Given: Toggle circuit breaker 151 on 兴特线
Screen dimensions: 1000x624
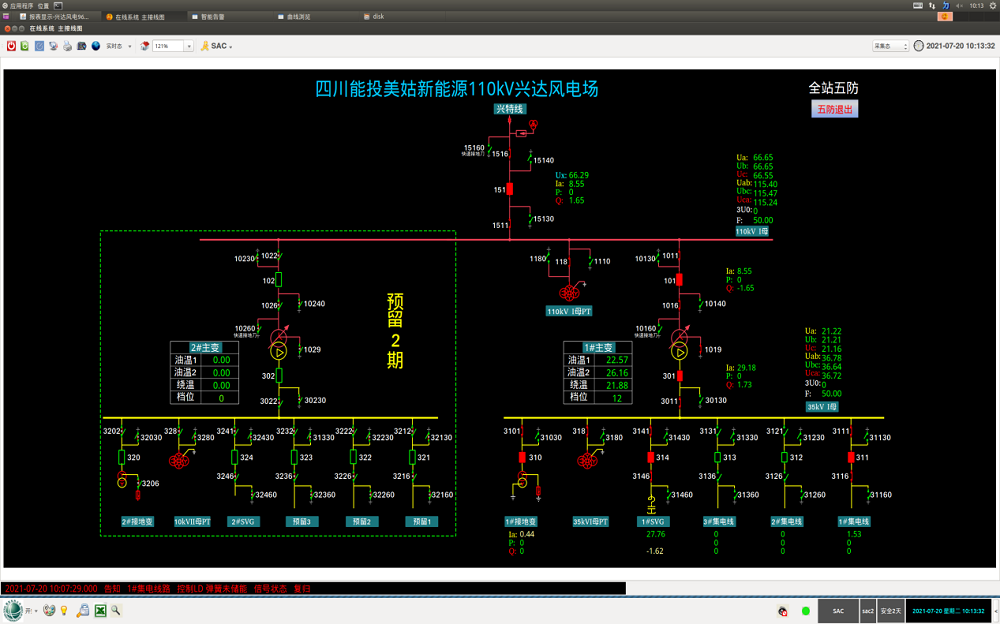Looking at the screenshot, I should click(510, 189).
